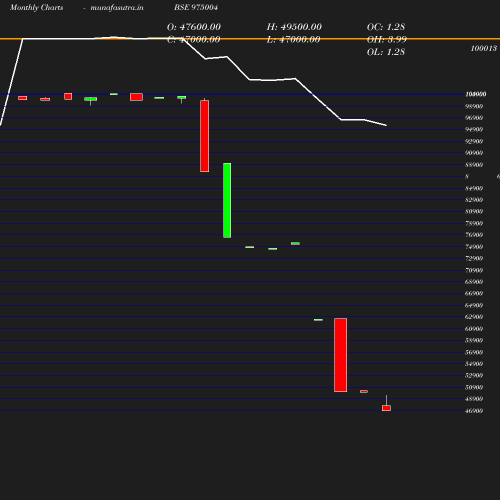Click the 64900 price axis label
The height and width of the screenshot is (500, 500).
coord(474,305)
